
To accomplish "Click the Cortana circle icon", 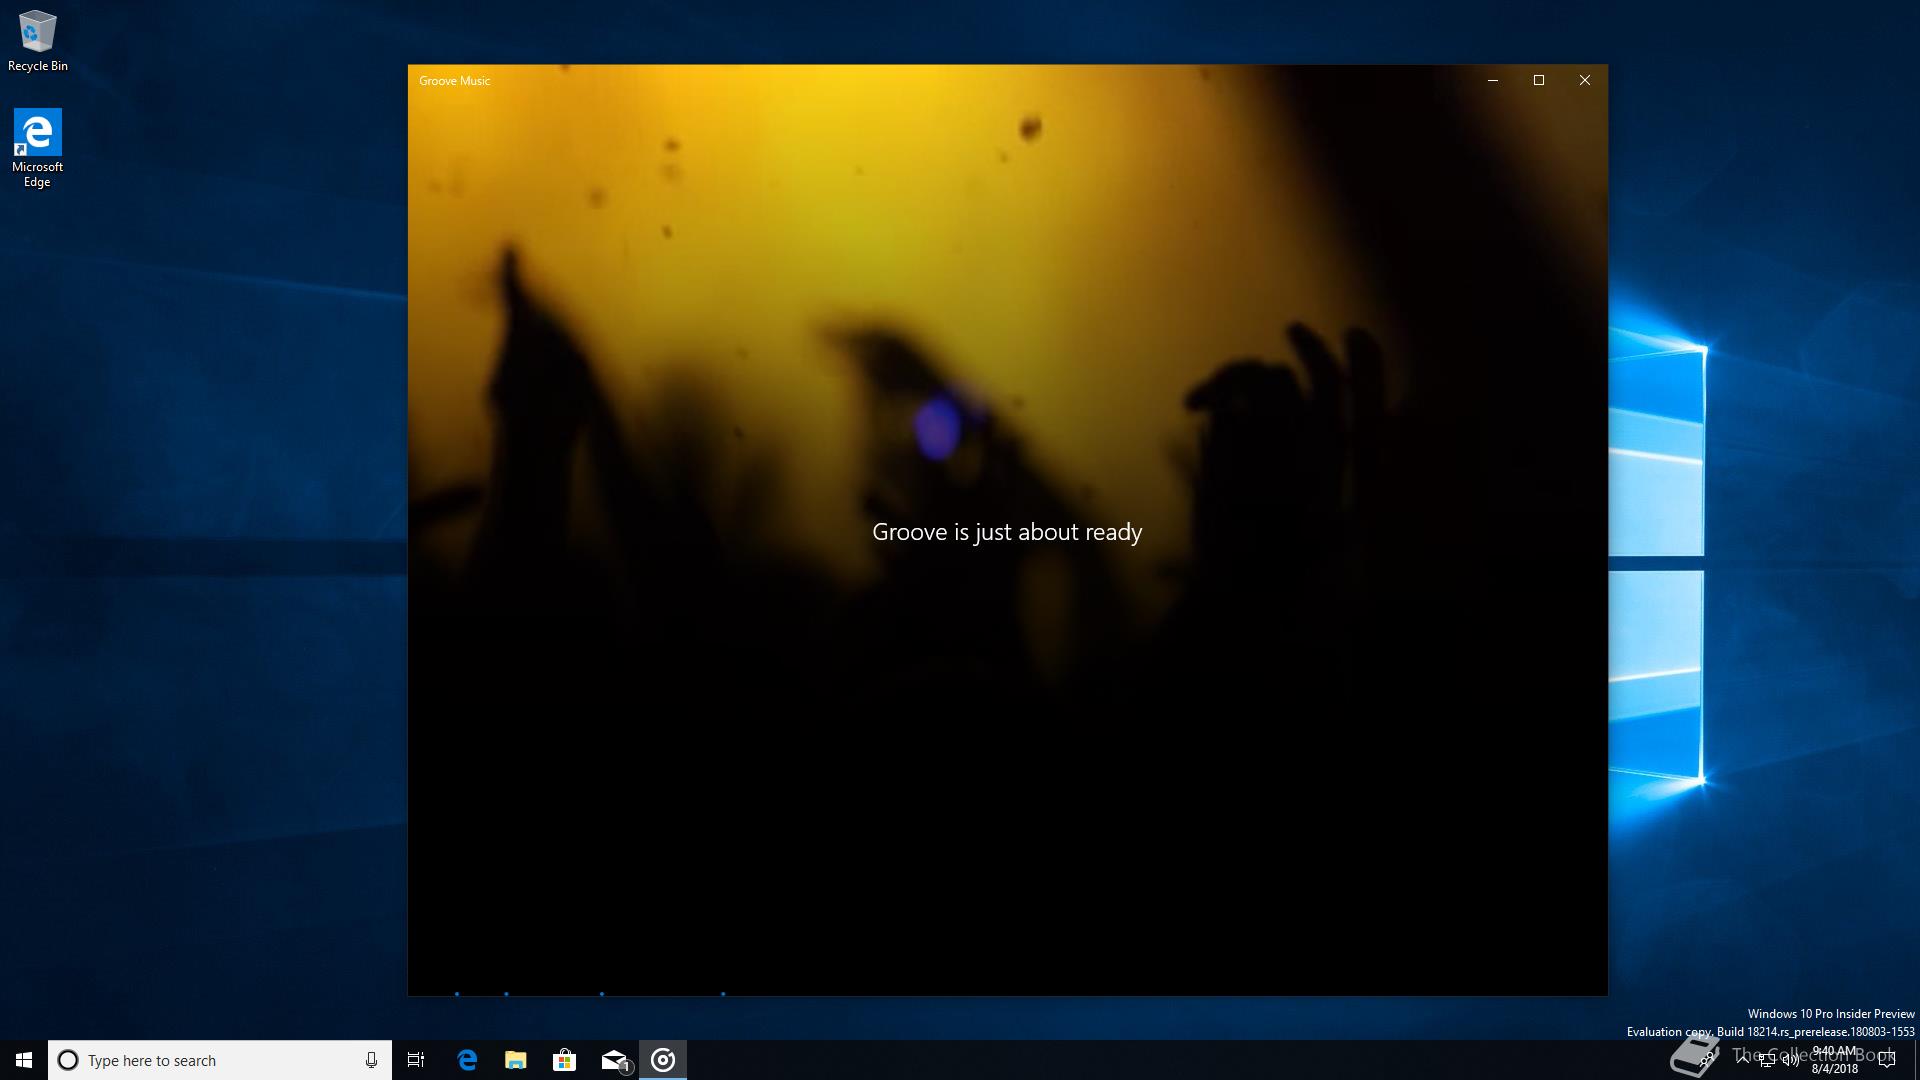I will tap(68, 1060).
